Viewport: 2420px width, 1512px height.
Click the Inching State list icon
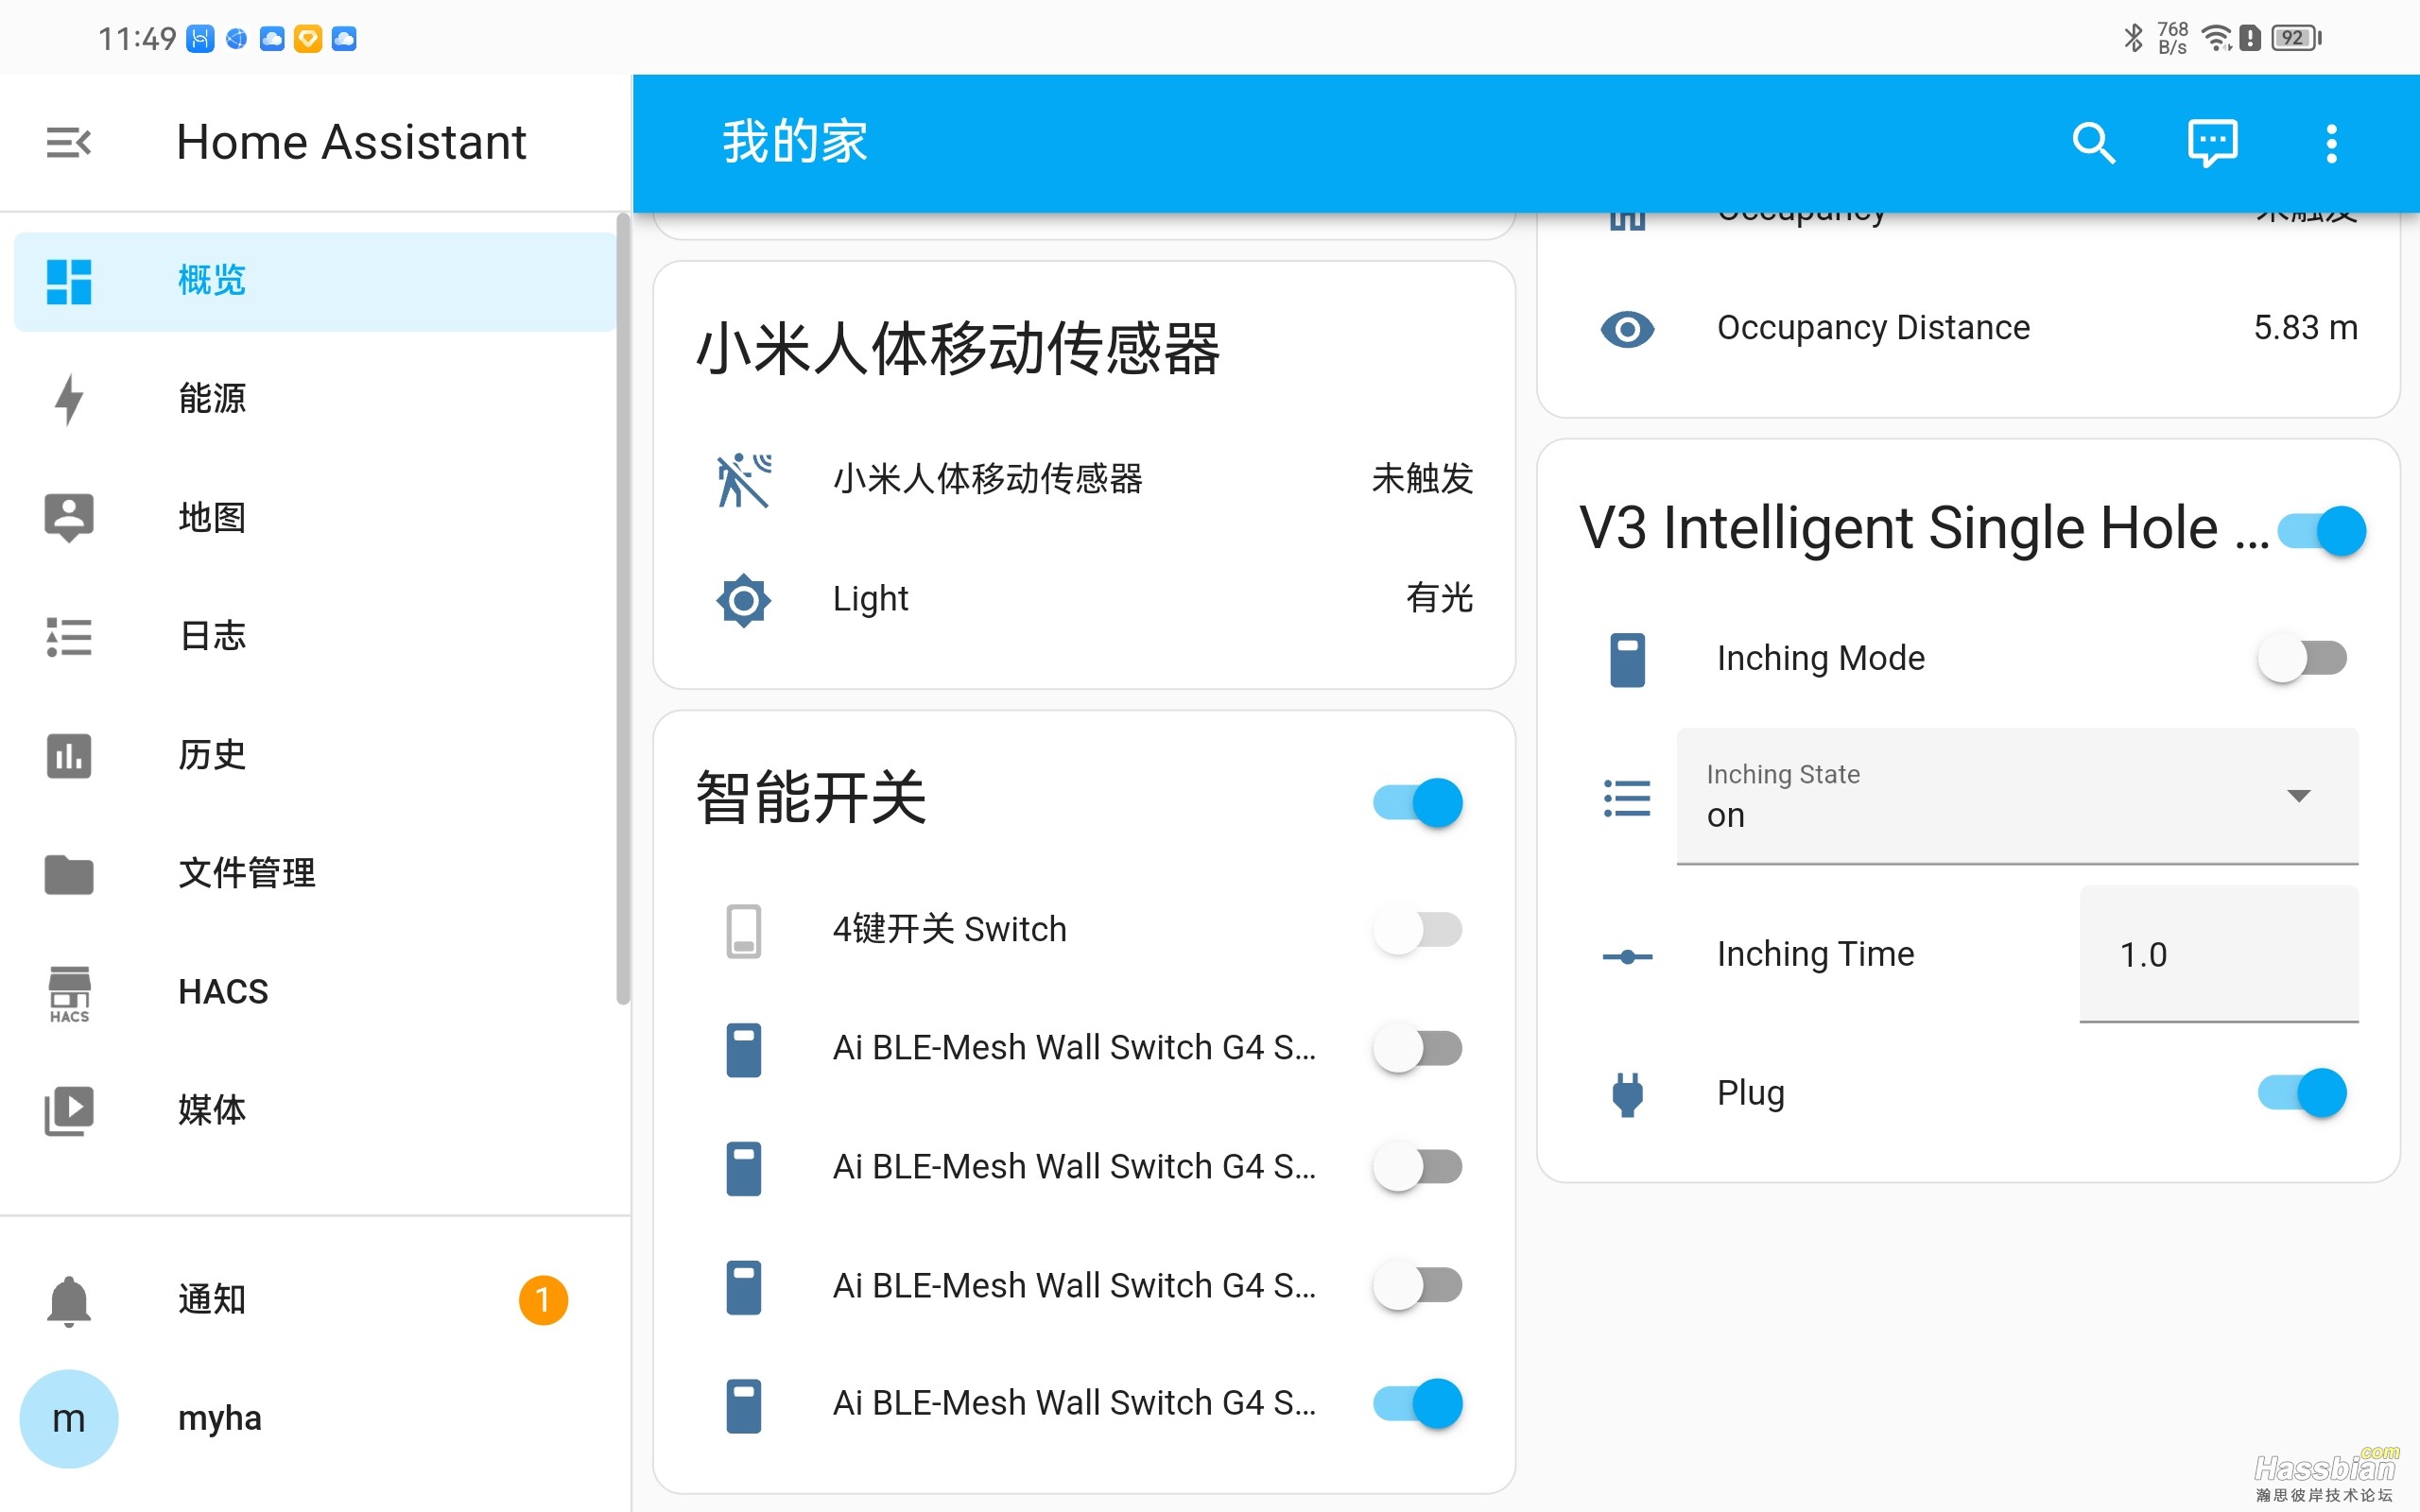[x=1627, y=798]
